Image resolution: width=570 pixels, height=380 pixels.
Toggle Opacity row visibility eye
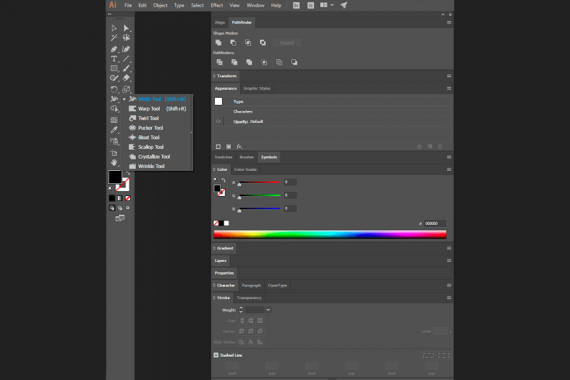click(x=218, y=121)
